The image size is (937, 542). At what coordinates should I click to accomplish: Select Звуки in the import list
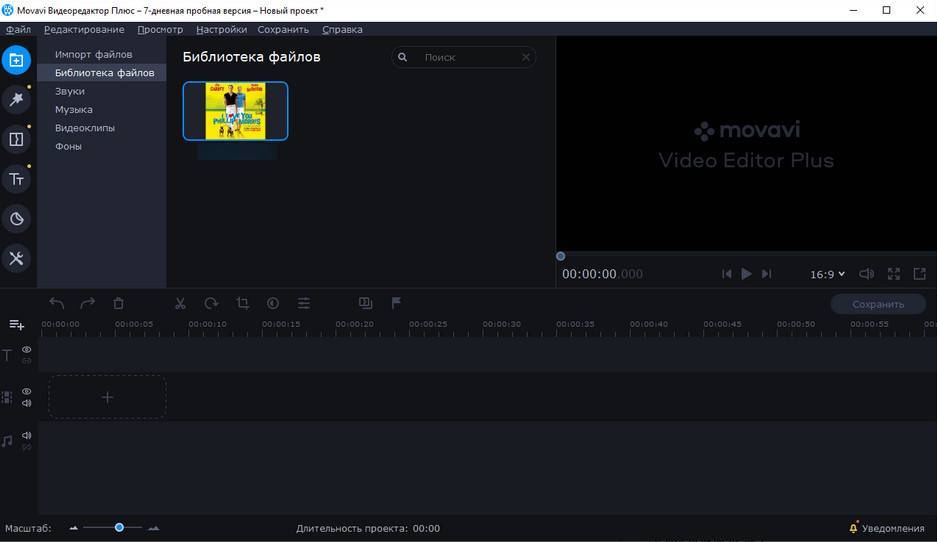70,91
